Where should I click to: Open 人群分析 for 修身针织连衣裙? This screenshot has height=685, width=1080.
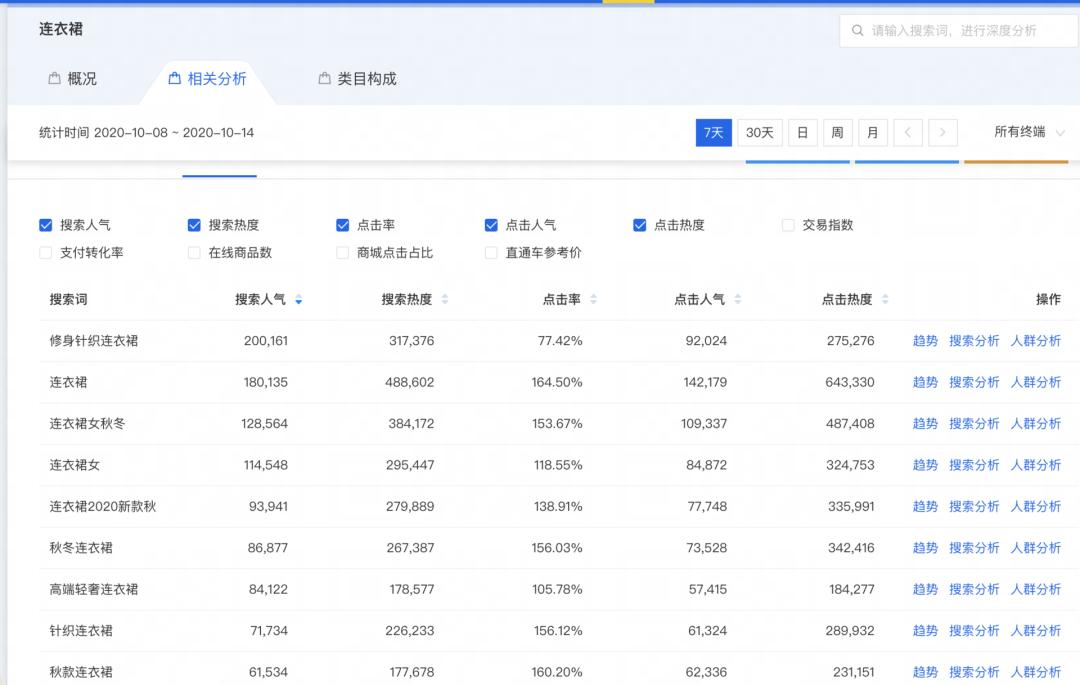pos(1037,340)
